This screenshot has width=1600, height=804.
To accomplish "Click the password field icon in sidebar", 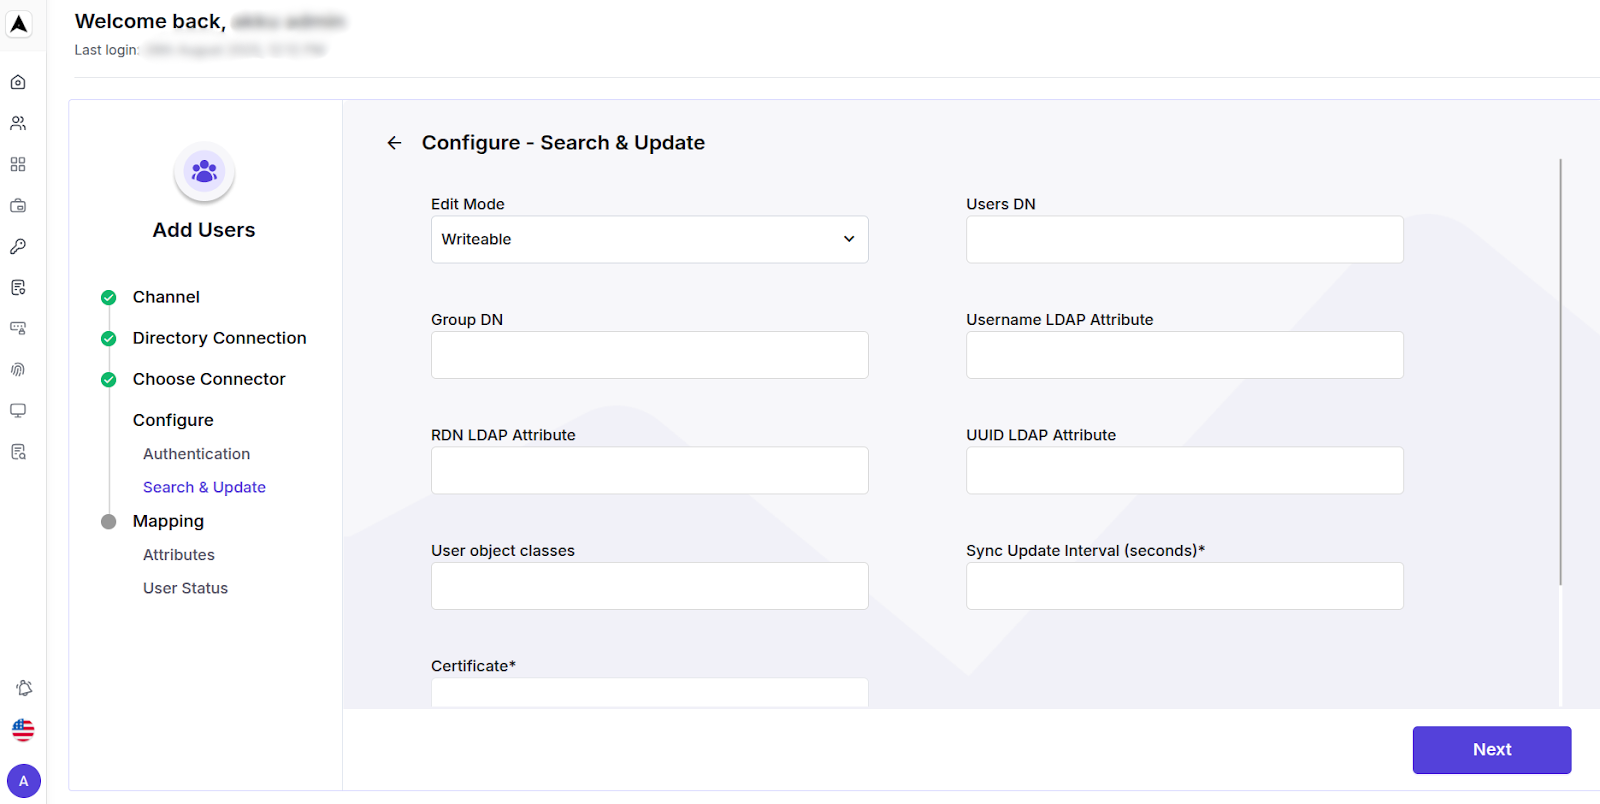I will (x=18, y=328).
